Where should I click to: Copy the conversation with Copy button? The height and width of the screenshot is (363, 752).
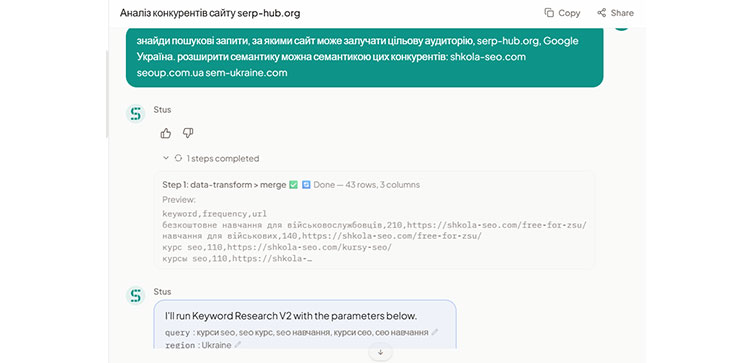click(562, 13)
